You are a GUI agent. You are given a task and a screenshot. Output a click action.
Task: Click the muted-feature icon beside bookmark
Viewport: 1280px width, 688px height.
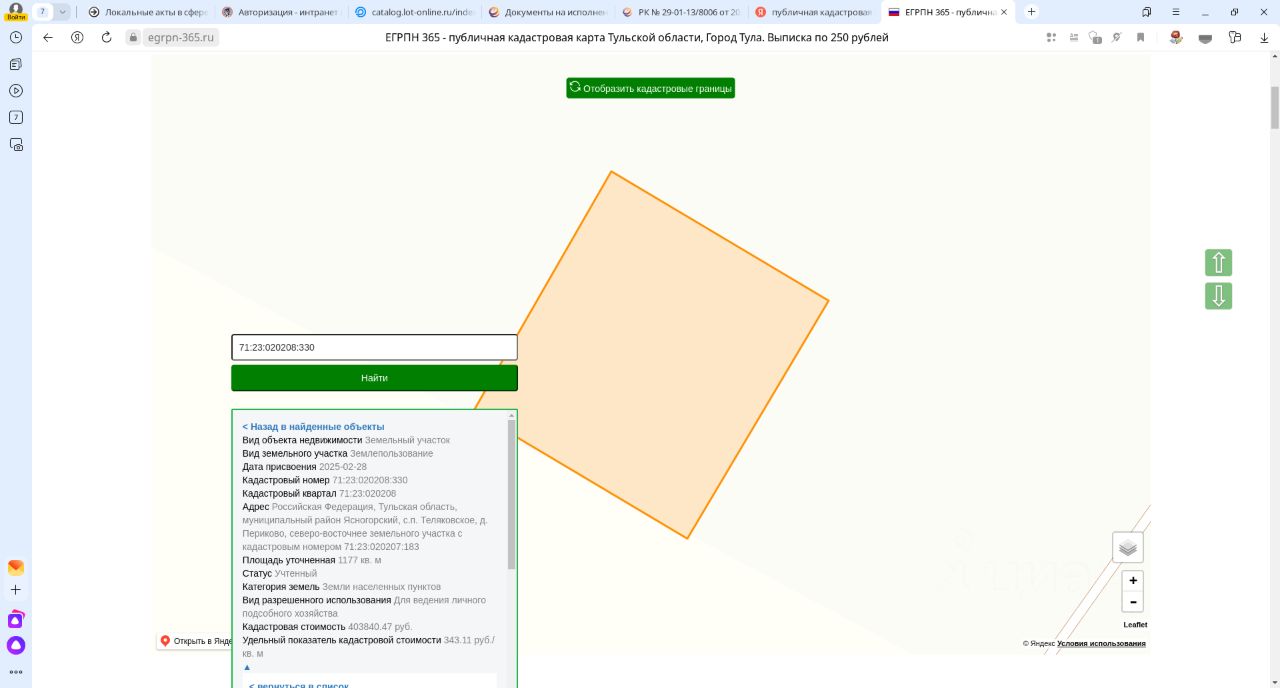pyautogui.click(x=1118, y=37)
